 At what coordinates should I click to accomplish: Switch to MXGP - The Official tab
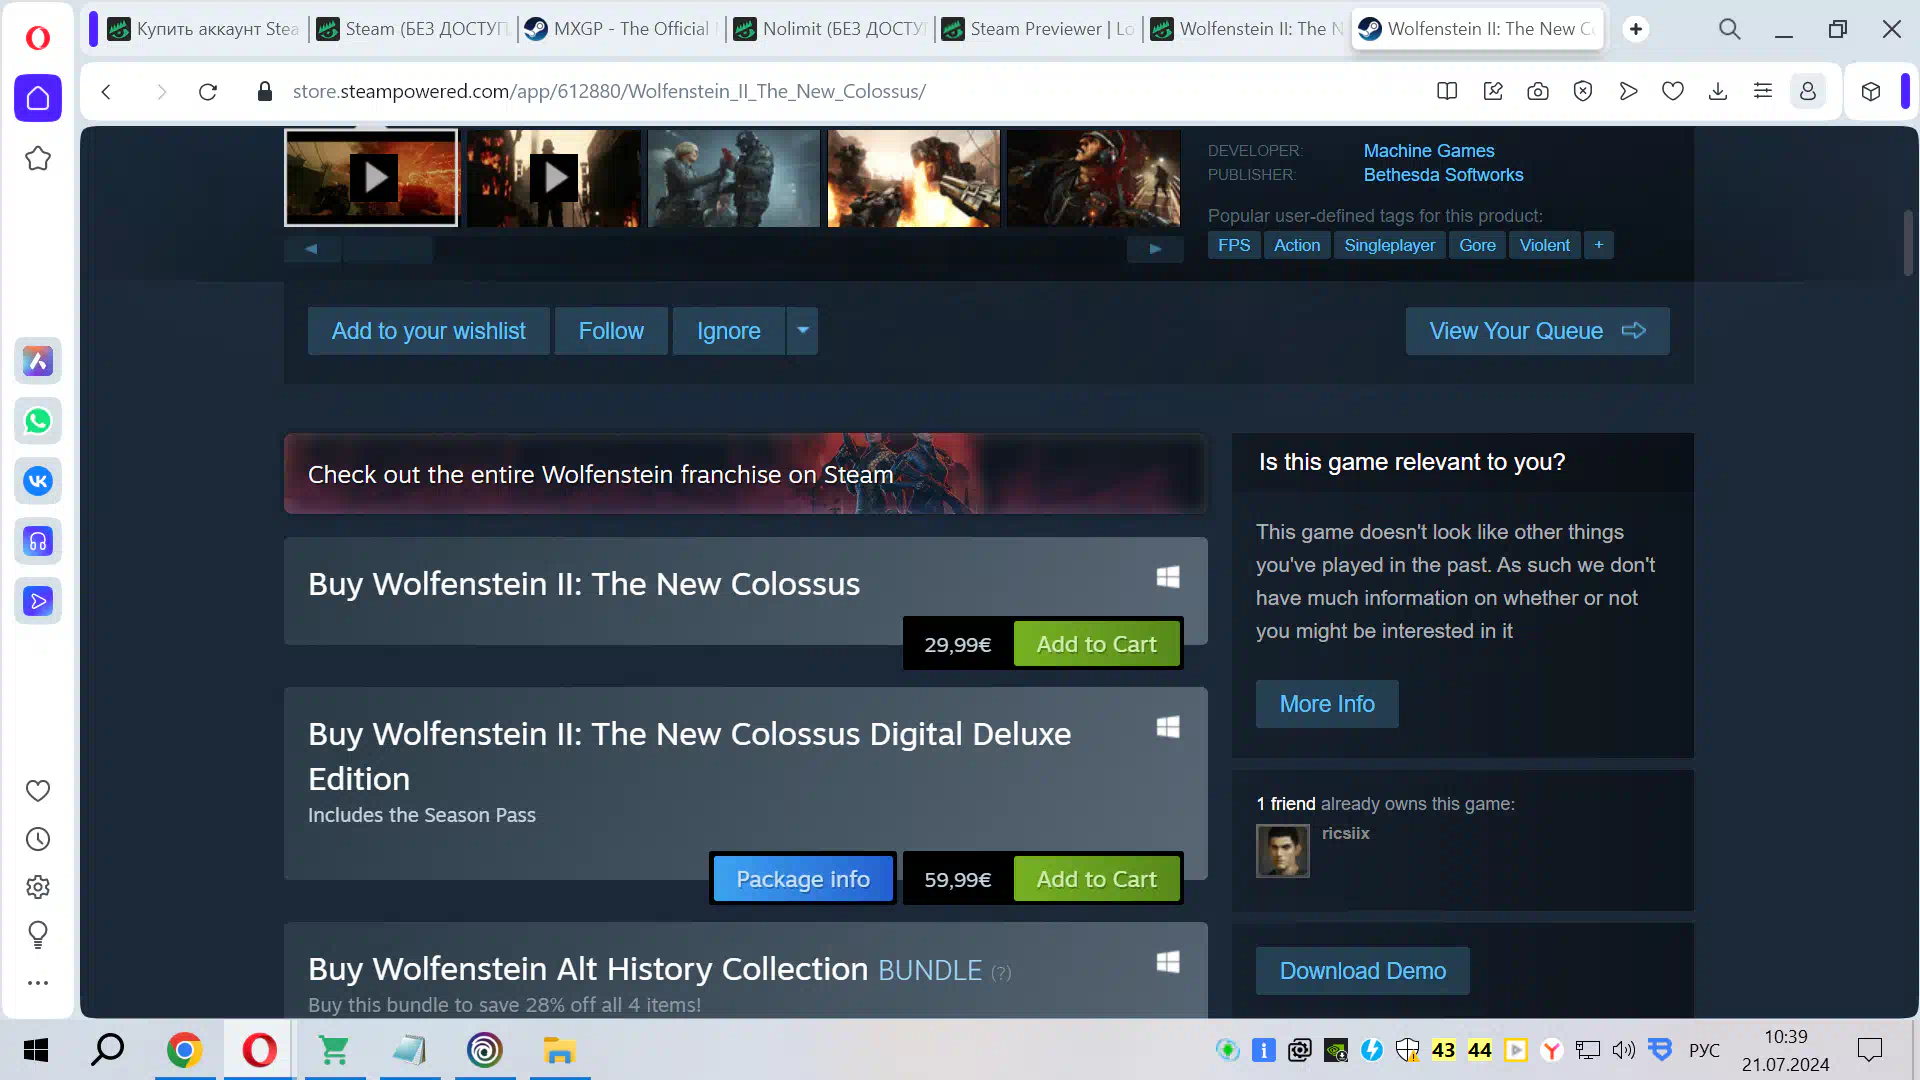click(621, 29)
